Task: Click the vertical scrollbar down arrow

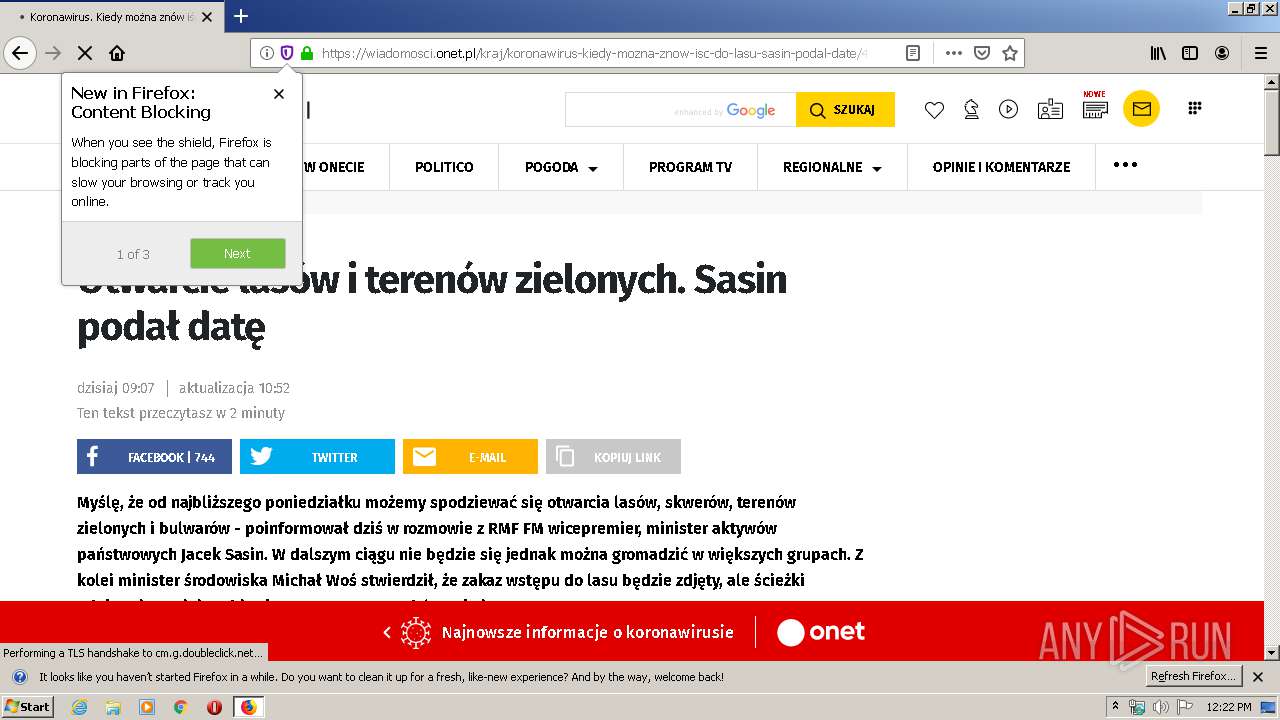Action: (x=1272, y=653)
